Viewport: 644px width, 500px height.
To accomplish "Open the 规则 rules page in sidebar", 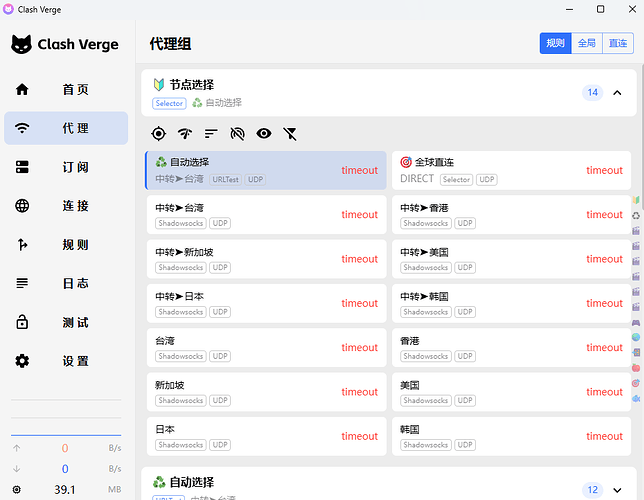I will pyautogui.click(x=66, y=244).
